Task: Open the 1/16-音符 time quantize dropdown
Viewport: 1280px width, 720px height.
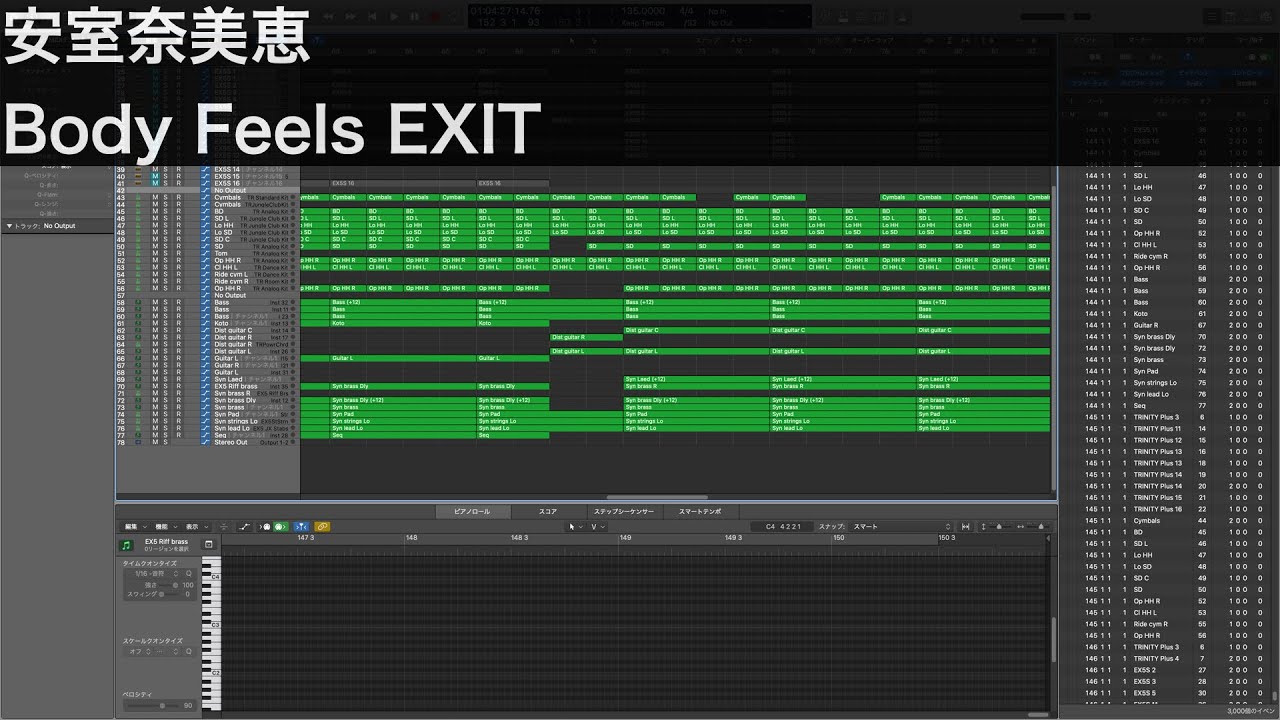Action: [156, 574]
